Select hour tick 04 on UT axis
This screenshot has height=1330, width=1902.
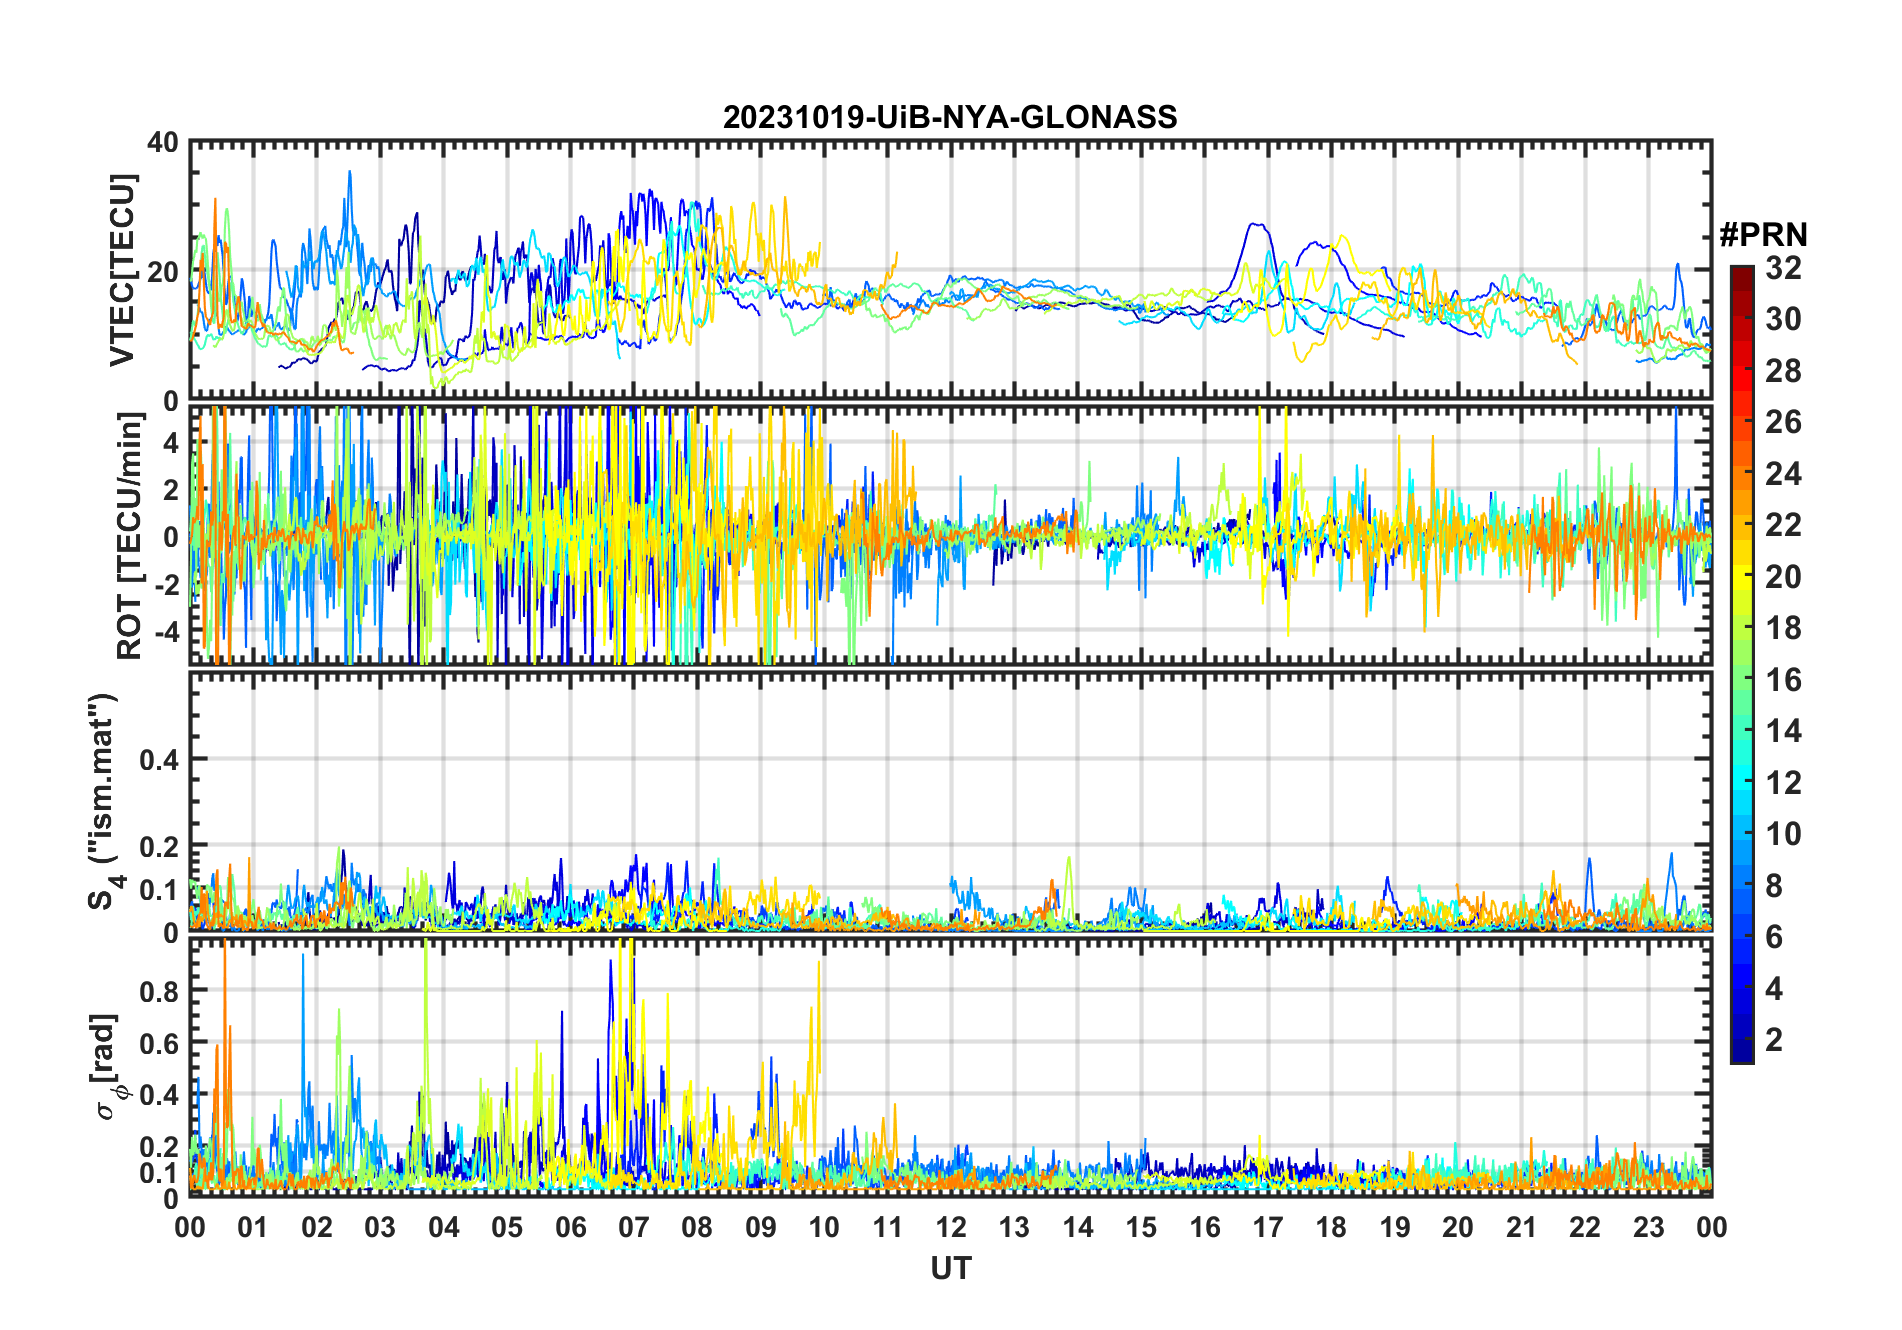point(444,1227)
